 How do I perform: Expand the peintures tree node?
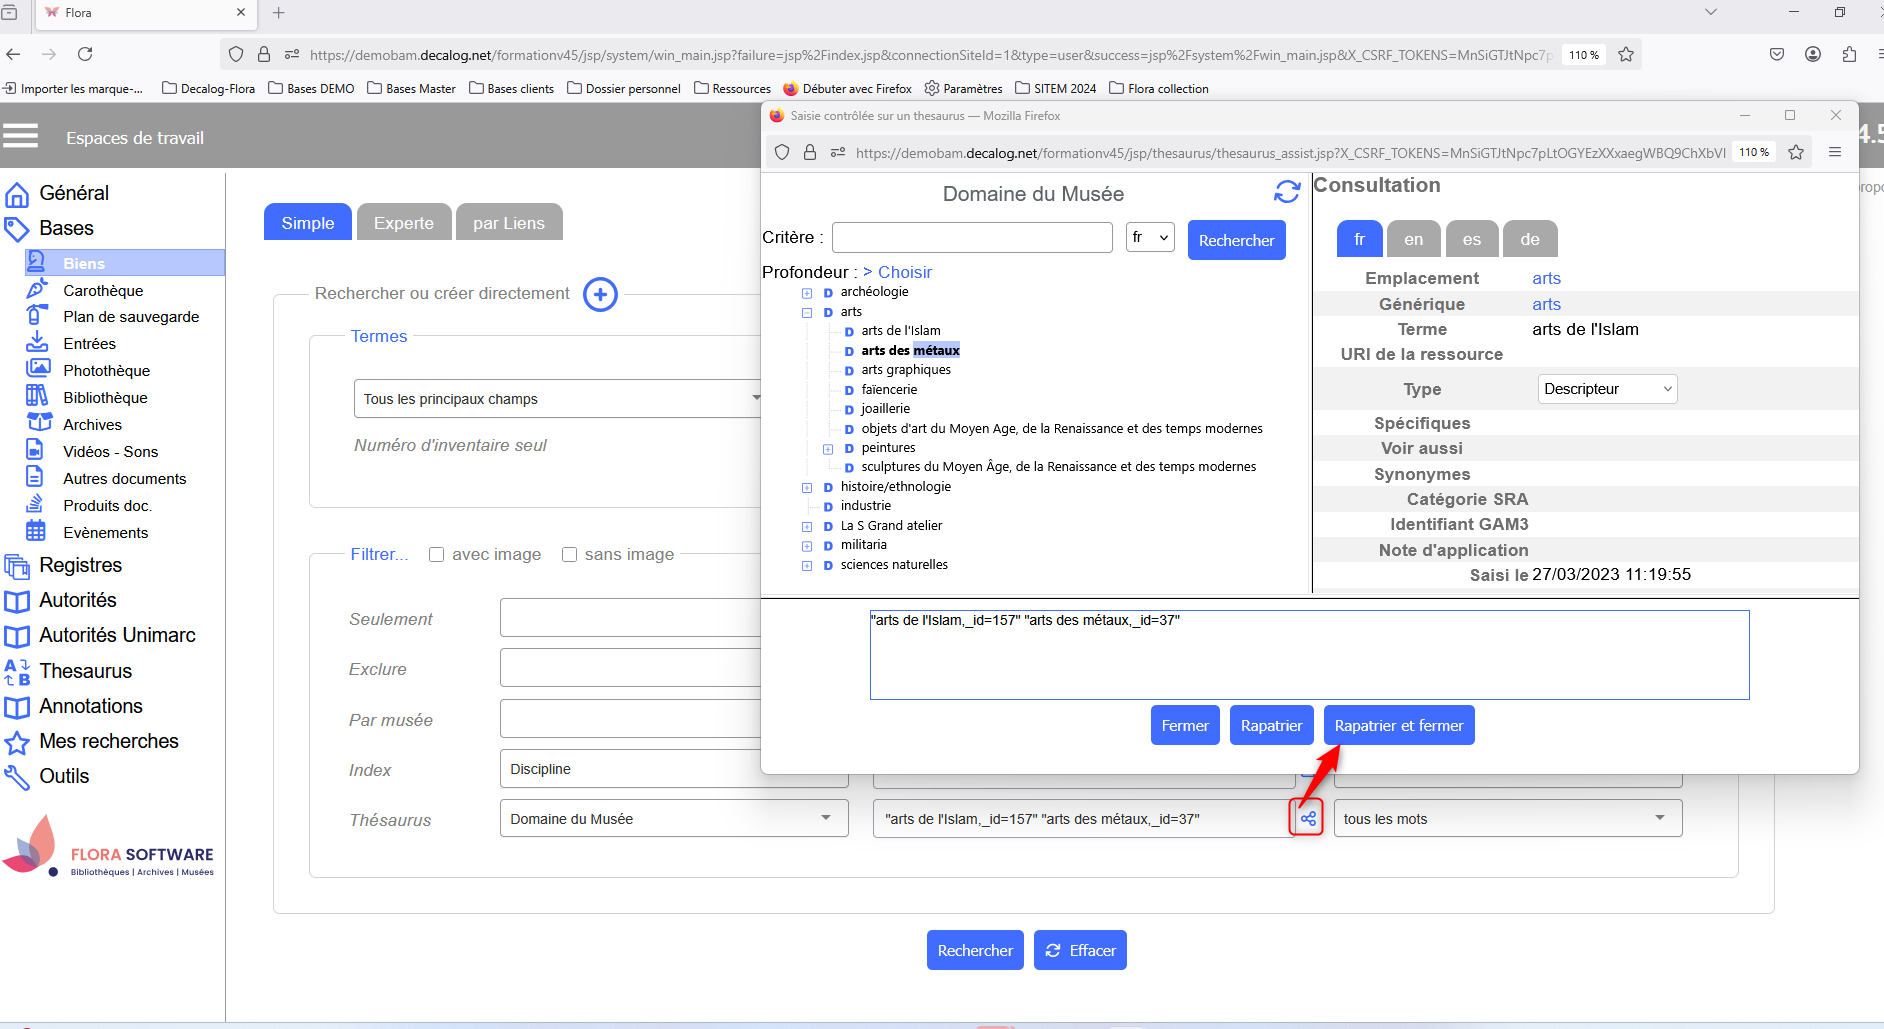coord(828,449)
